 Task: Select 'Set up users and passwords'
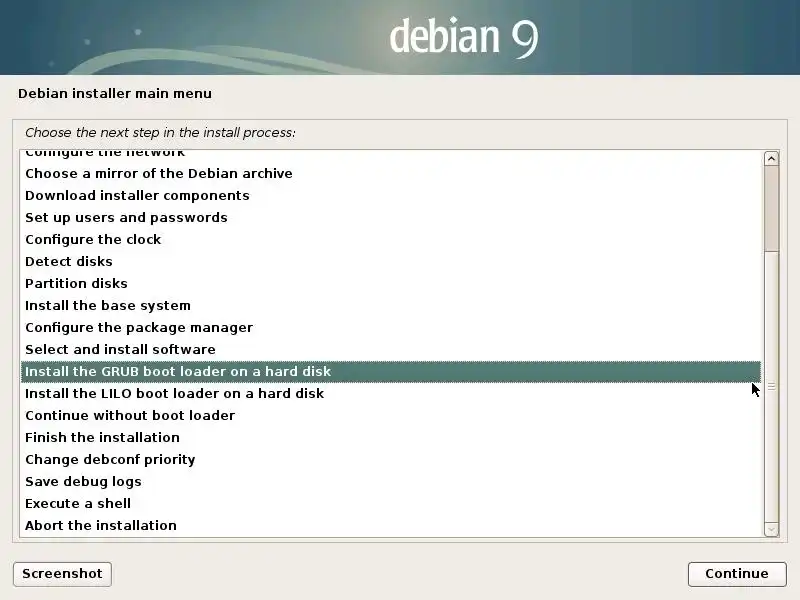[391, 217]
